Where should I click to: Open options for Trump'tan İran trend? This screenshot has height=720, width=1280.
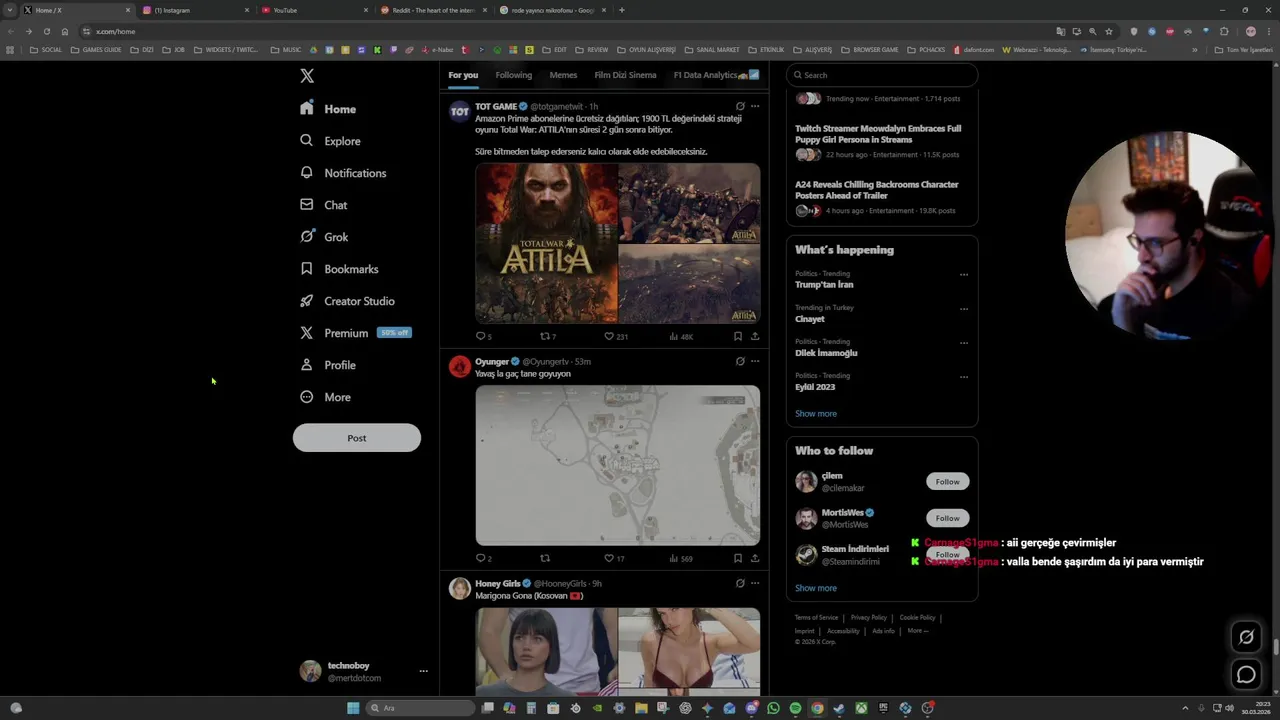964,275
